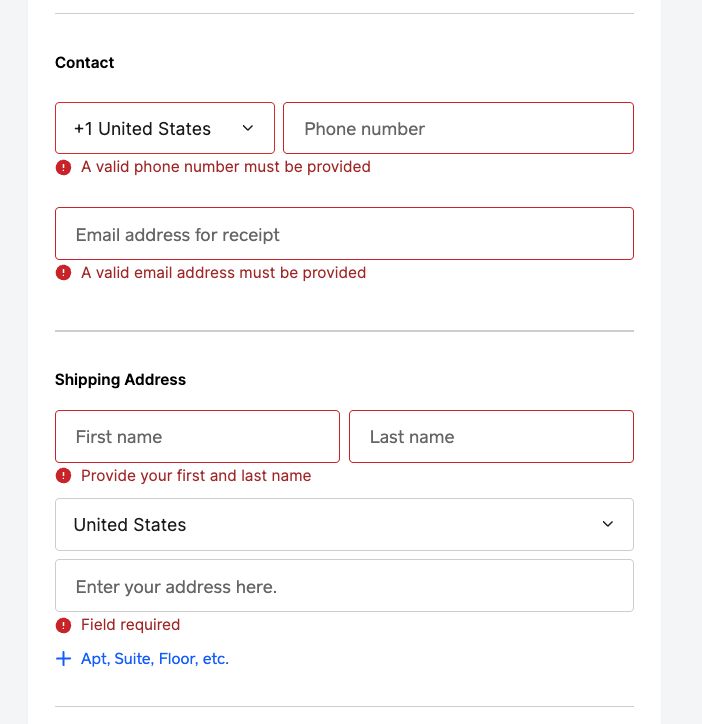Select the First name input
Image resolution: width=702 pixels, height=724 pixels.
click(197, 436)
